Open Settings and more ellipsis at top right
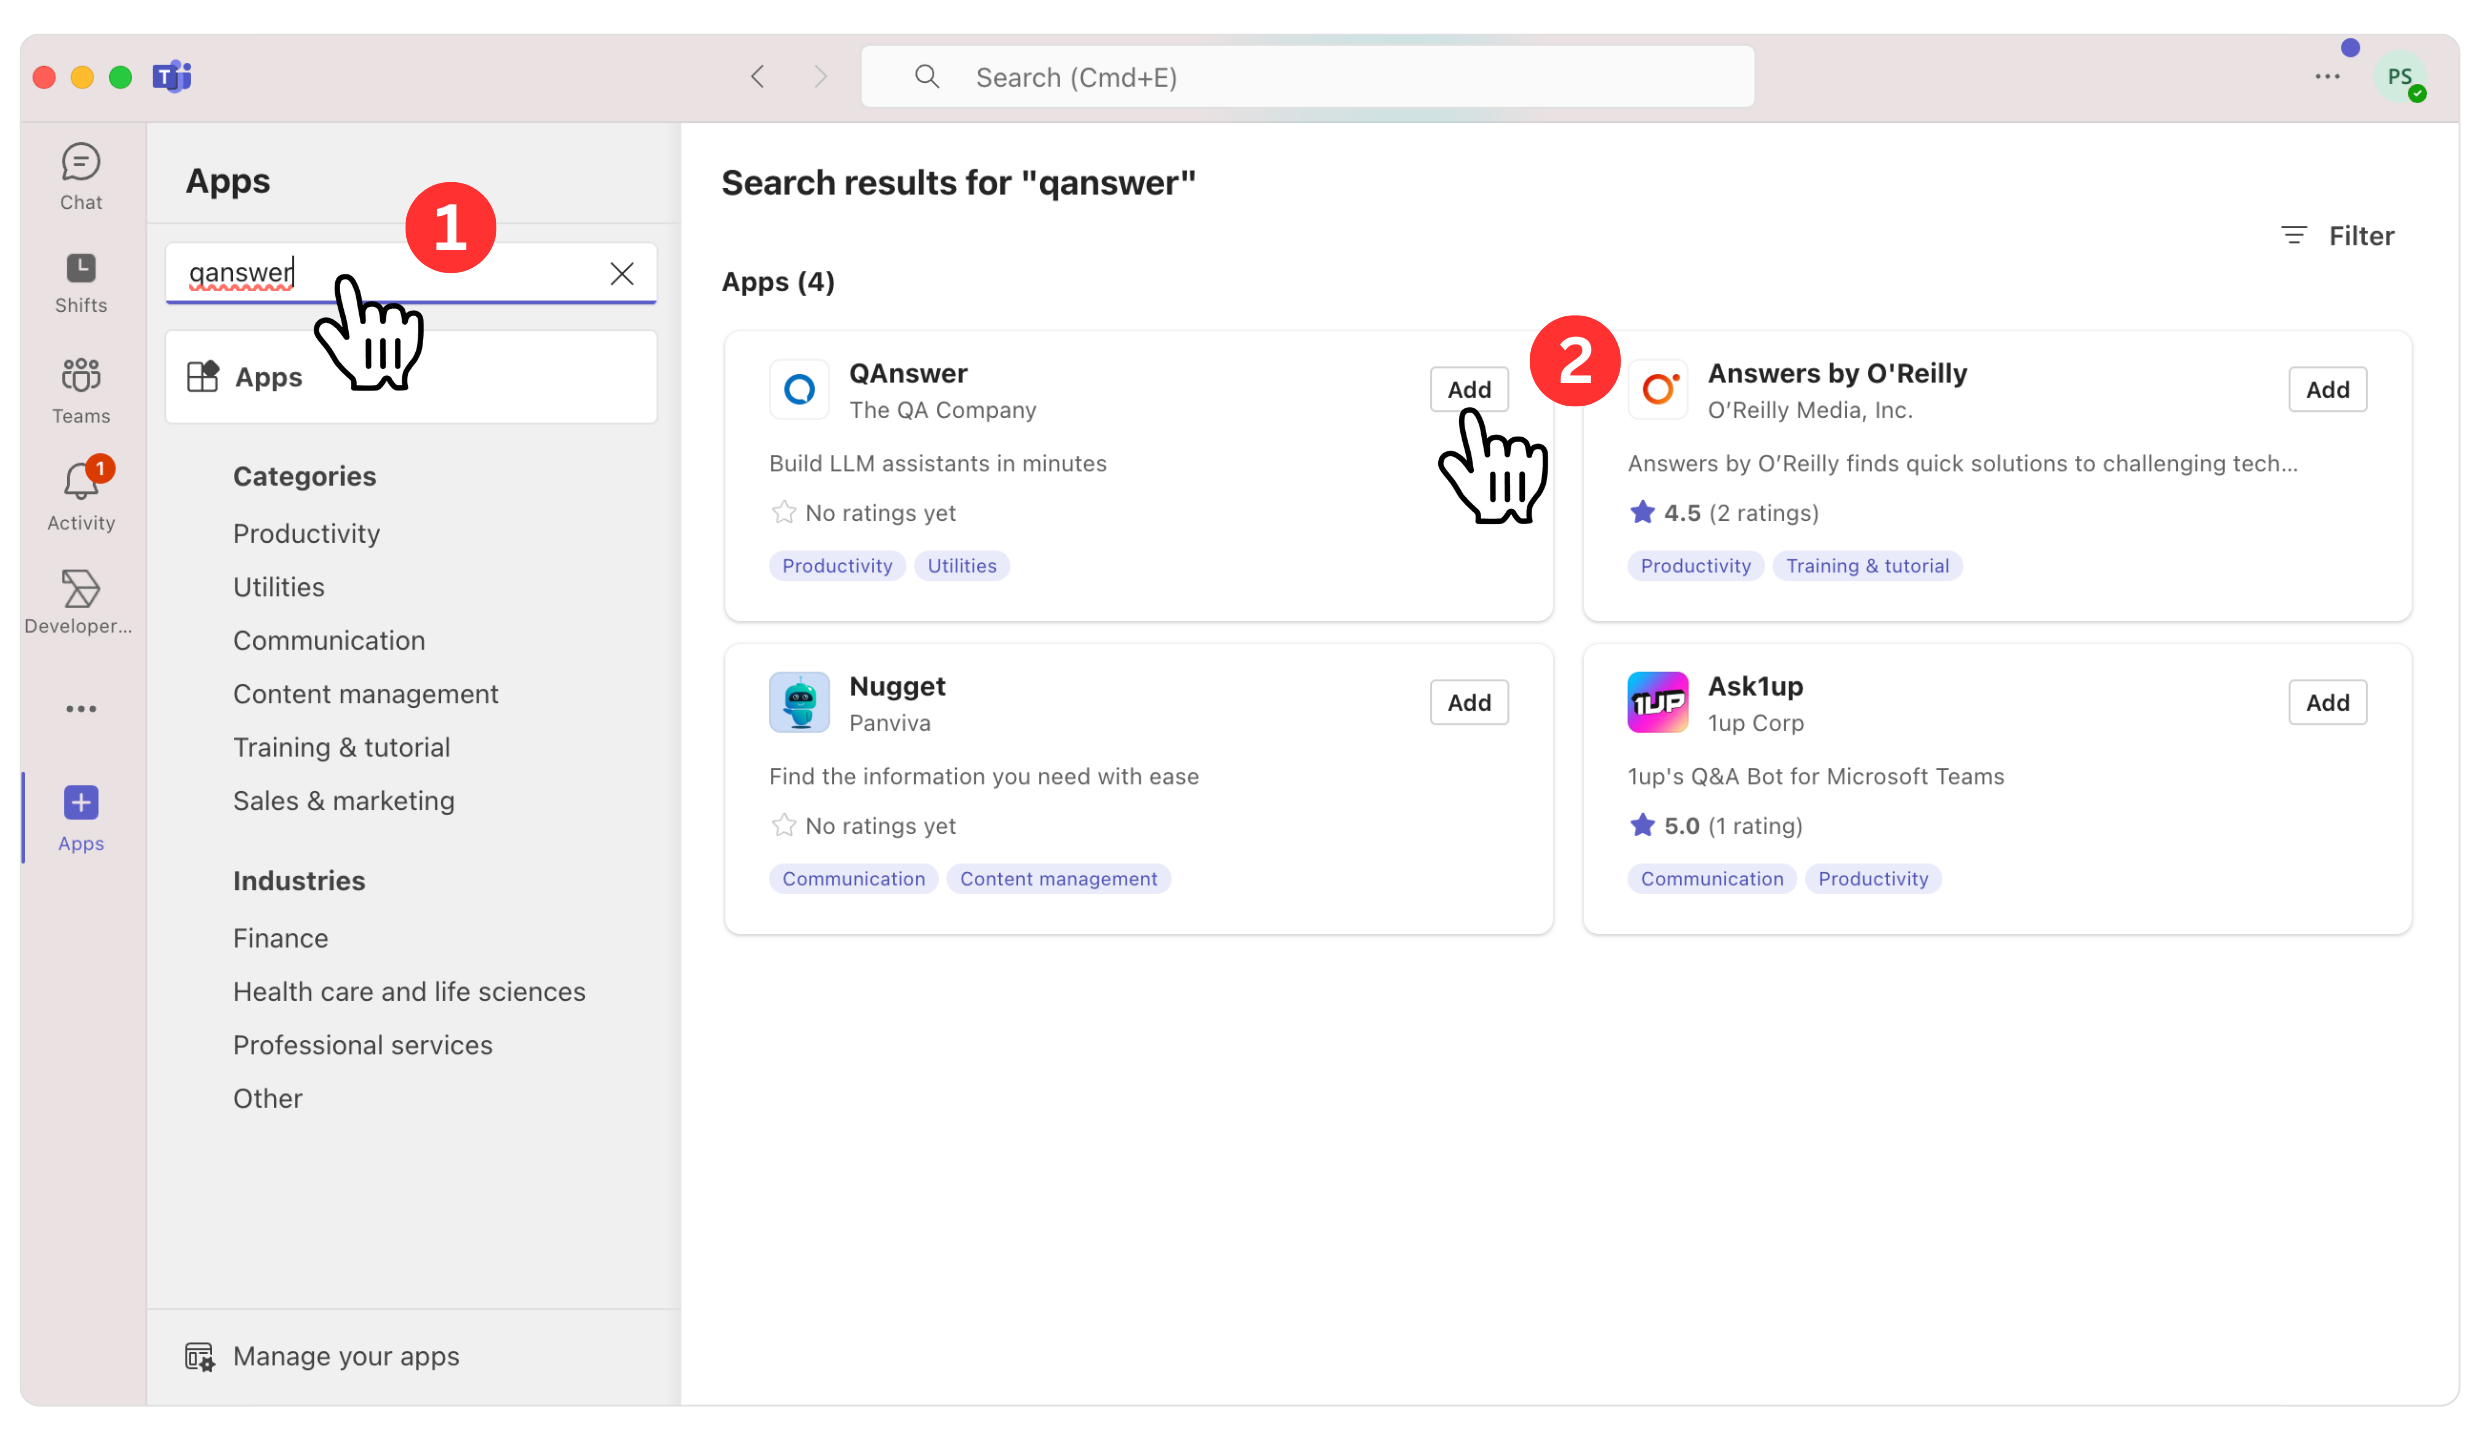Screen dimensions: 2480x1440 pos(2327,77)
